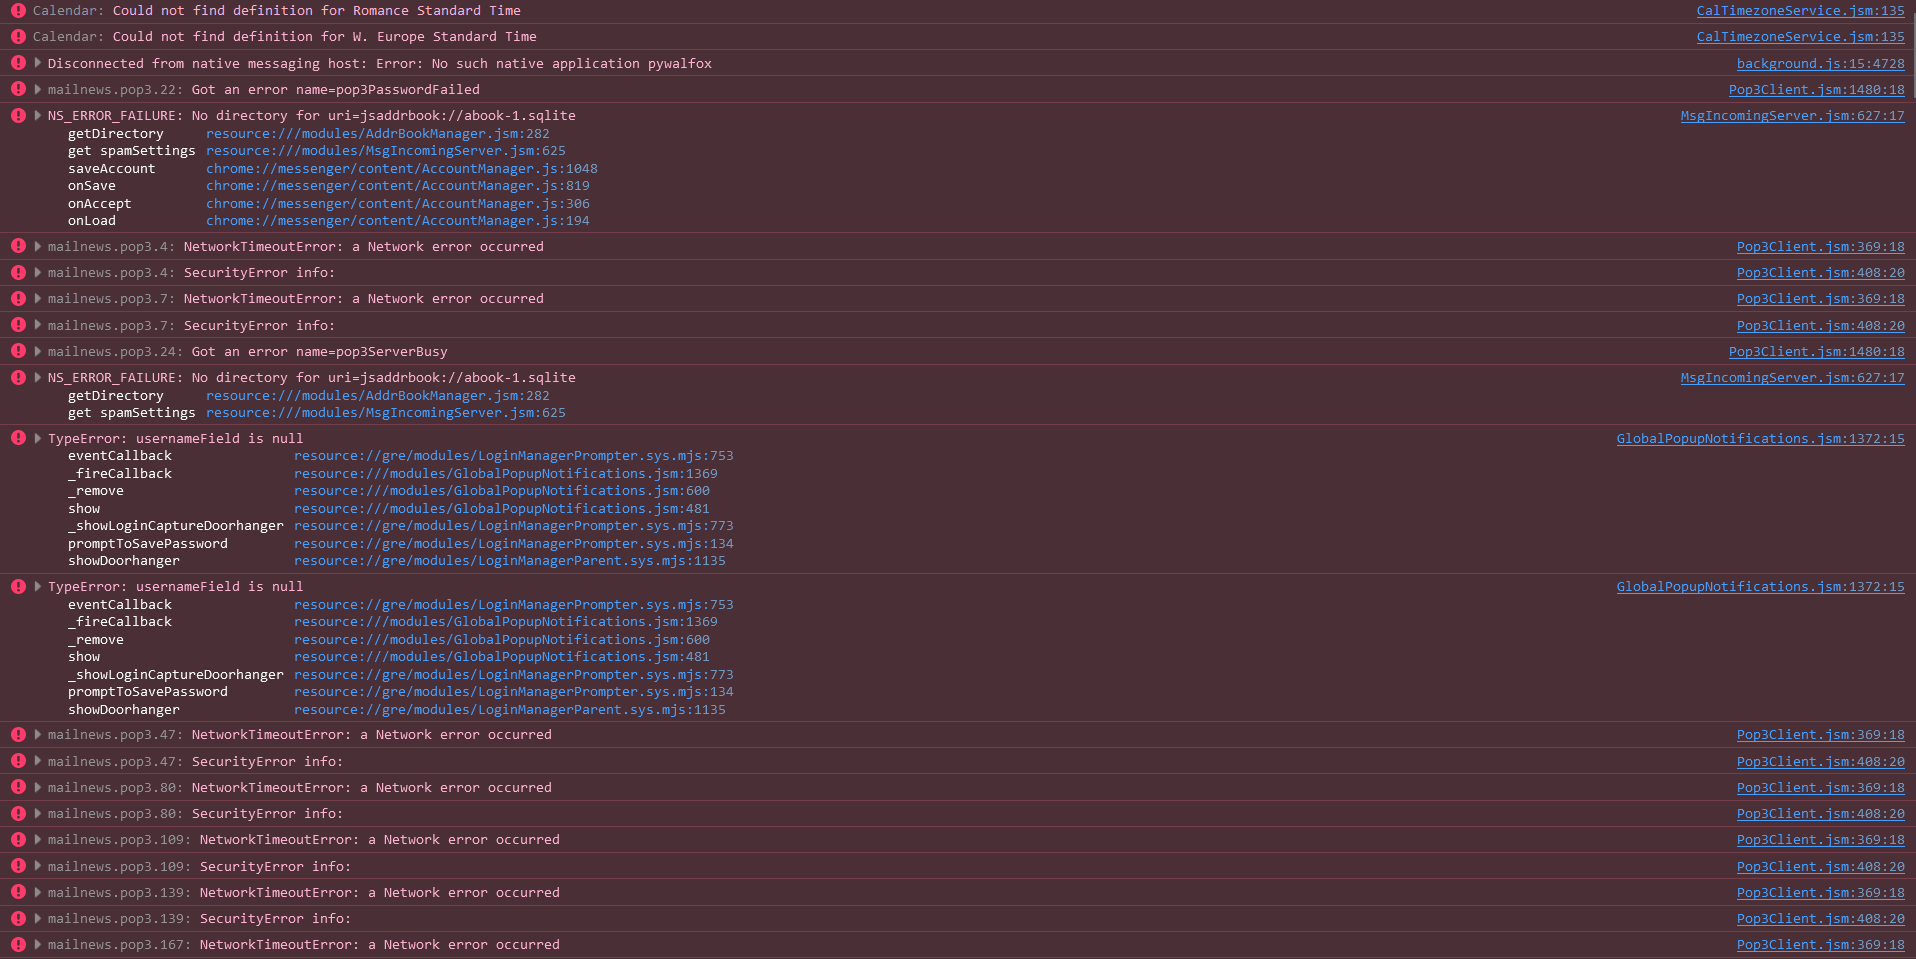Open AccountManager.js:194 onLoad stack link
The height and width of the screenshot is (959, 1916).
(x=397, y=221)
